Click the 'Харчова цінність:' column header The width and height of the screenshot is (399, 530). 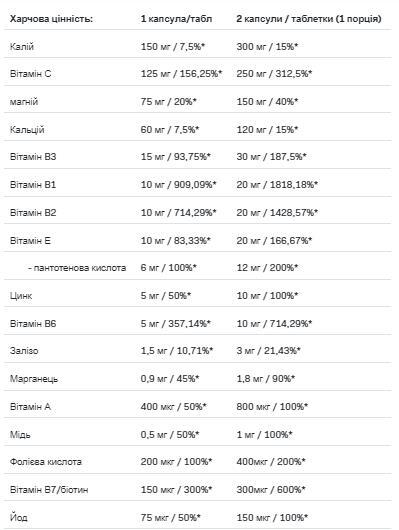point(51,19)
